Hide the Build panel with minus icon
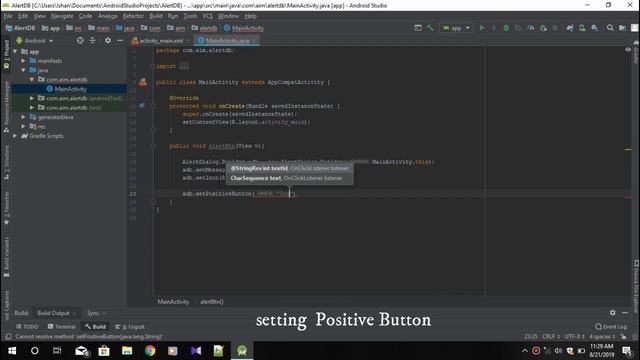 [625, 313]
